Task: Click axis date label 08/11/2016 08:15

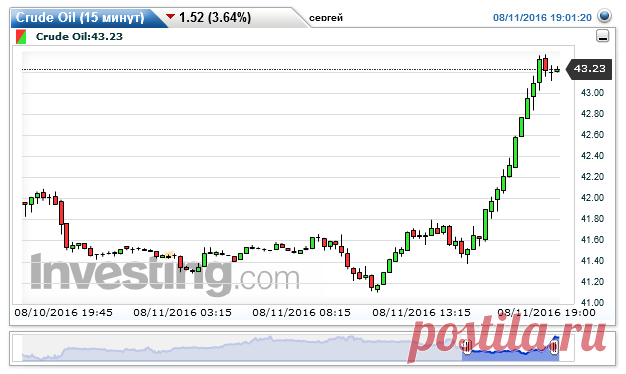Action: click(301, 312)
